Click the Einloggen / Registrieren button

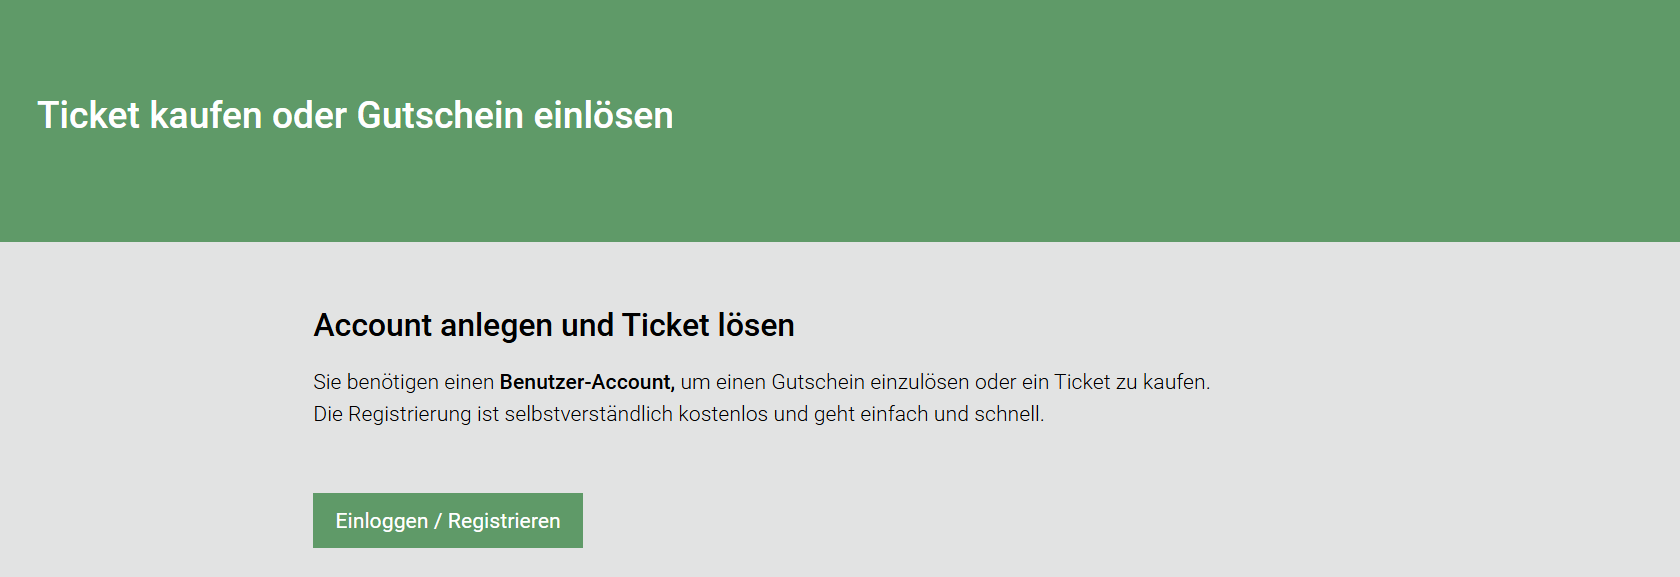click(447, 520)
